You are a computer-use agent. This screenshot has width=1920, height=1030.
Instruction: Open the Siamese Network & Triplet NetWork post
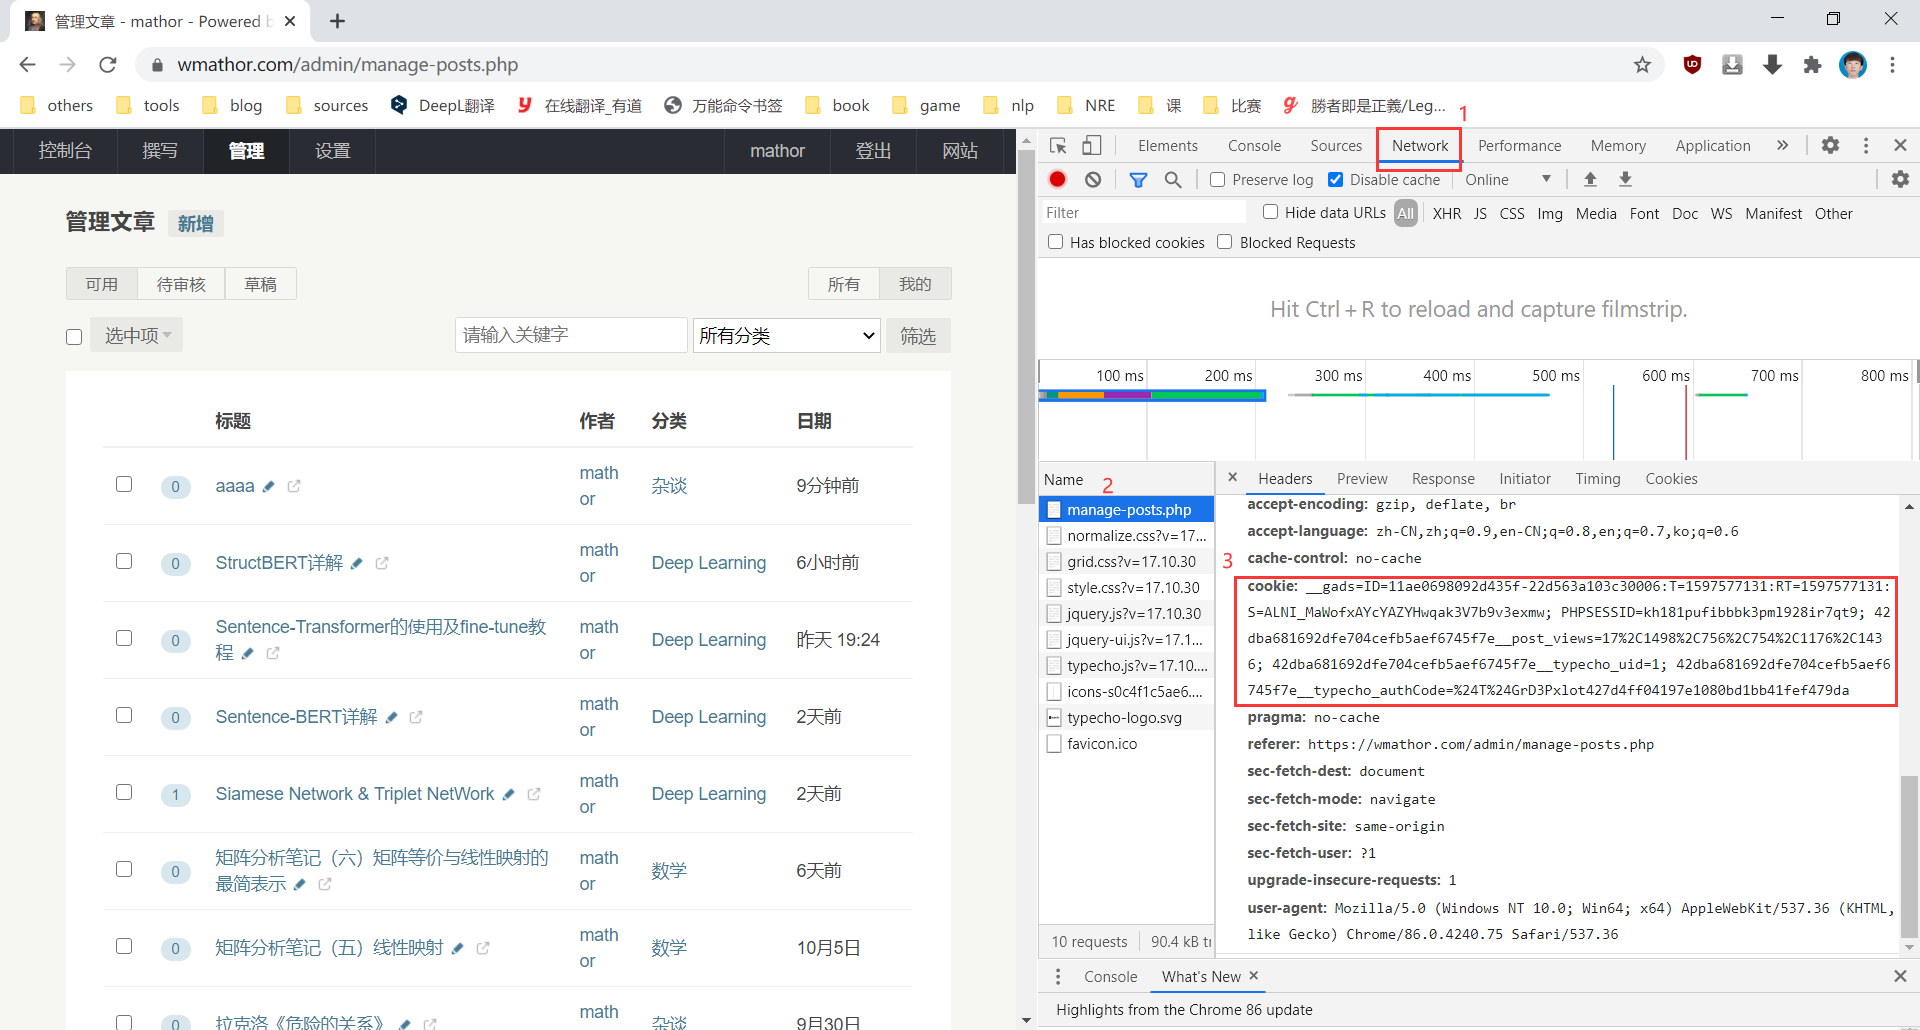[357, 793]
